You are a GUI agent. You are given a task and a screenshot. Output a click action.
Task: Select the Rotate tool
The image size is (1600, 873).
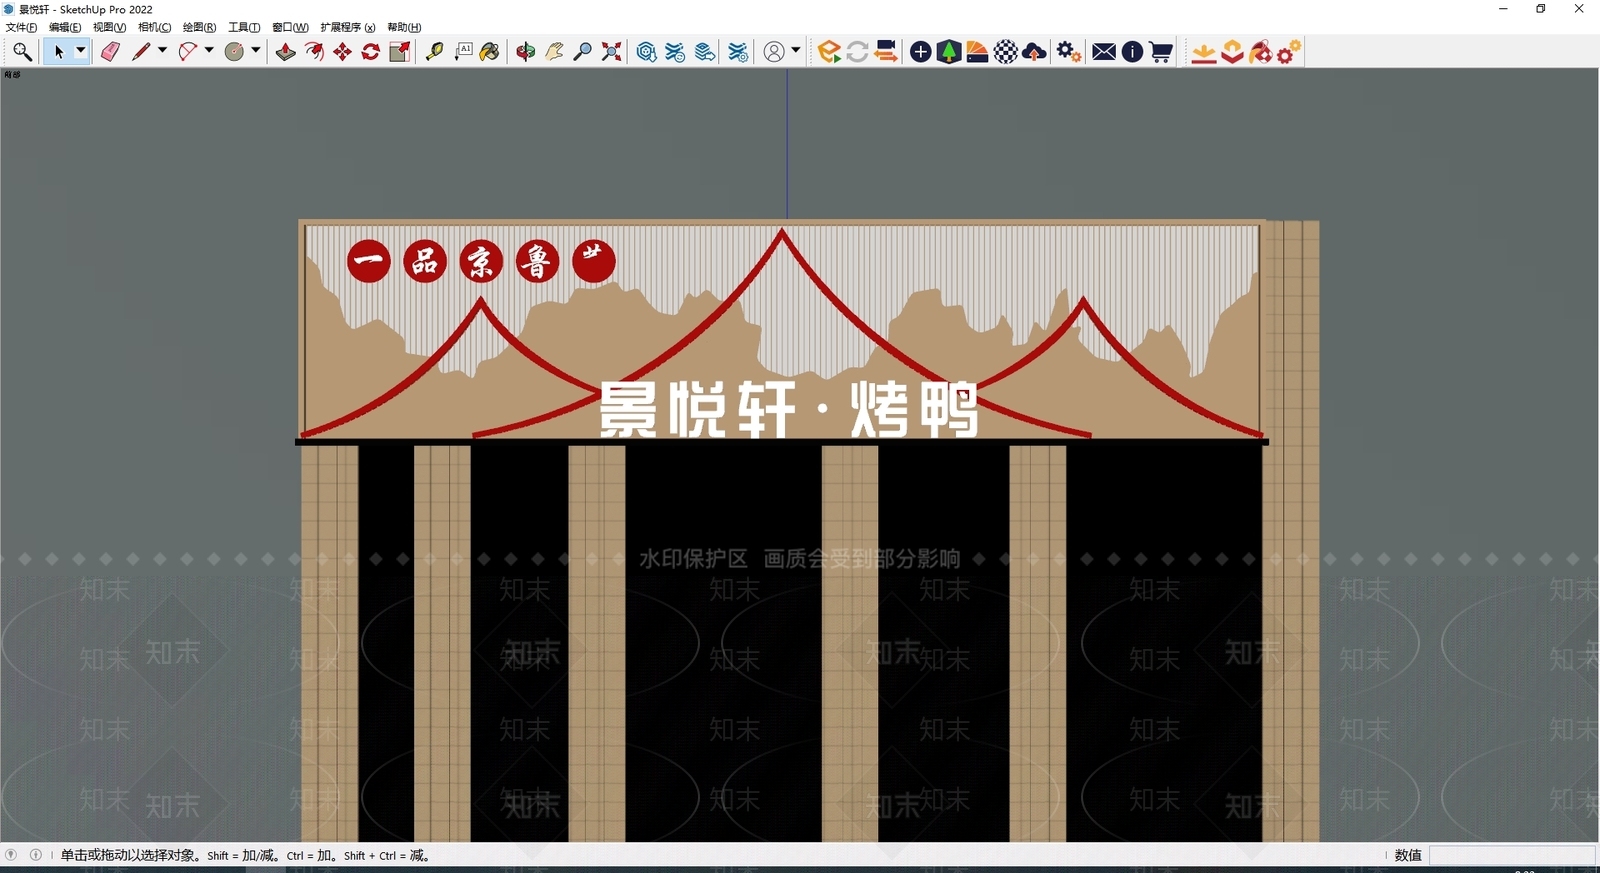point(370,52)
